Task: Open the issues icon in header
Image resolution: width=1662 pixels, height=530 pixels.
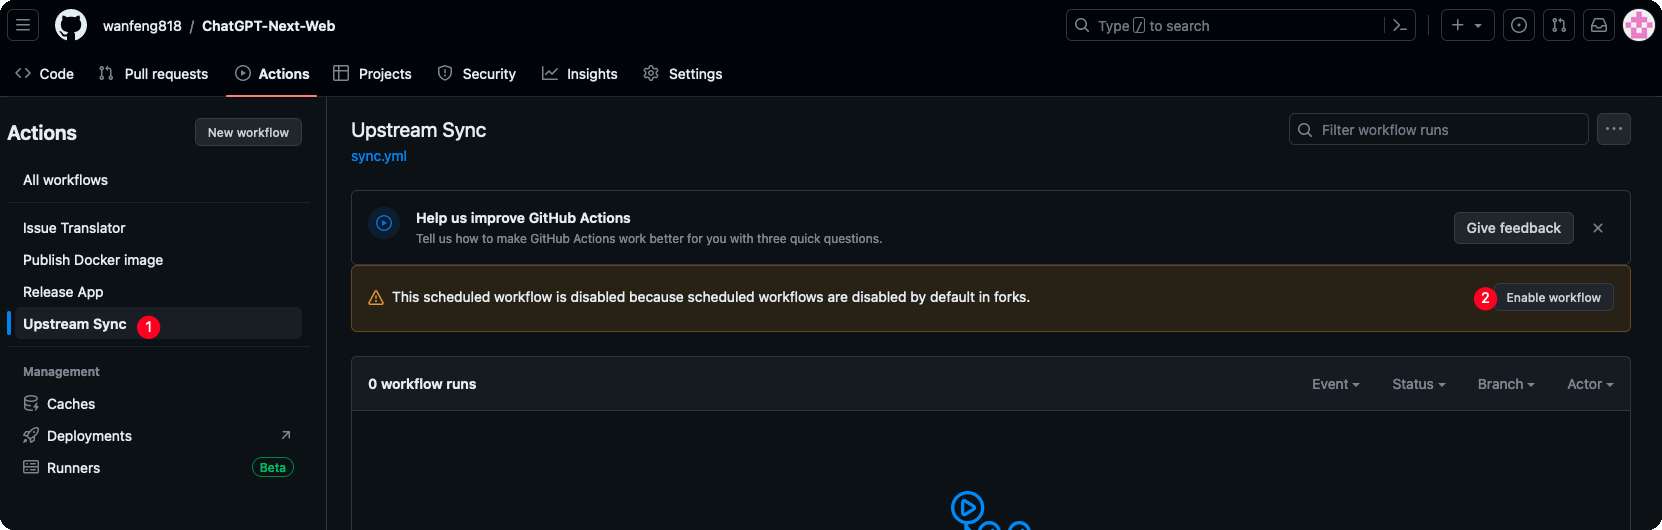Action: click(1519, 25)
